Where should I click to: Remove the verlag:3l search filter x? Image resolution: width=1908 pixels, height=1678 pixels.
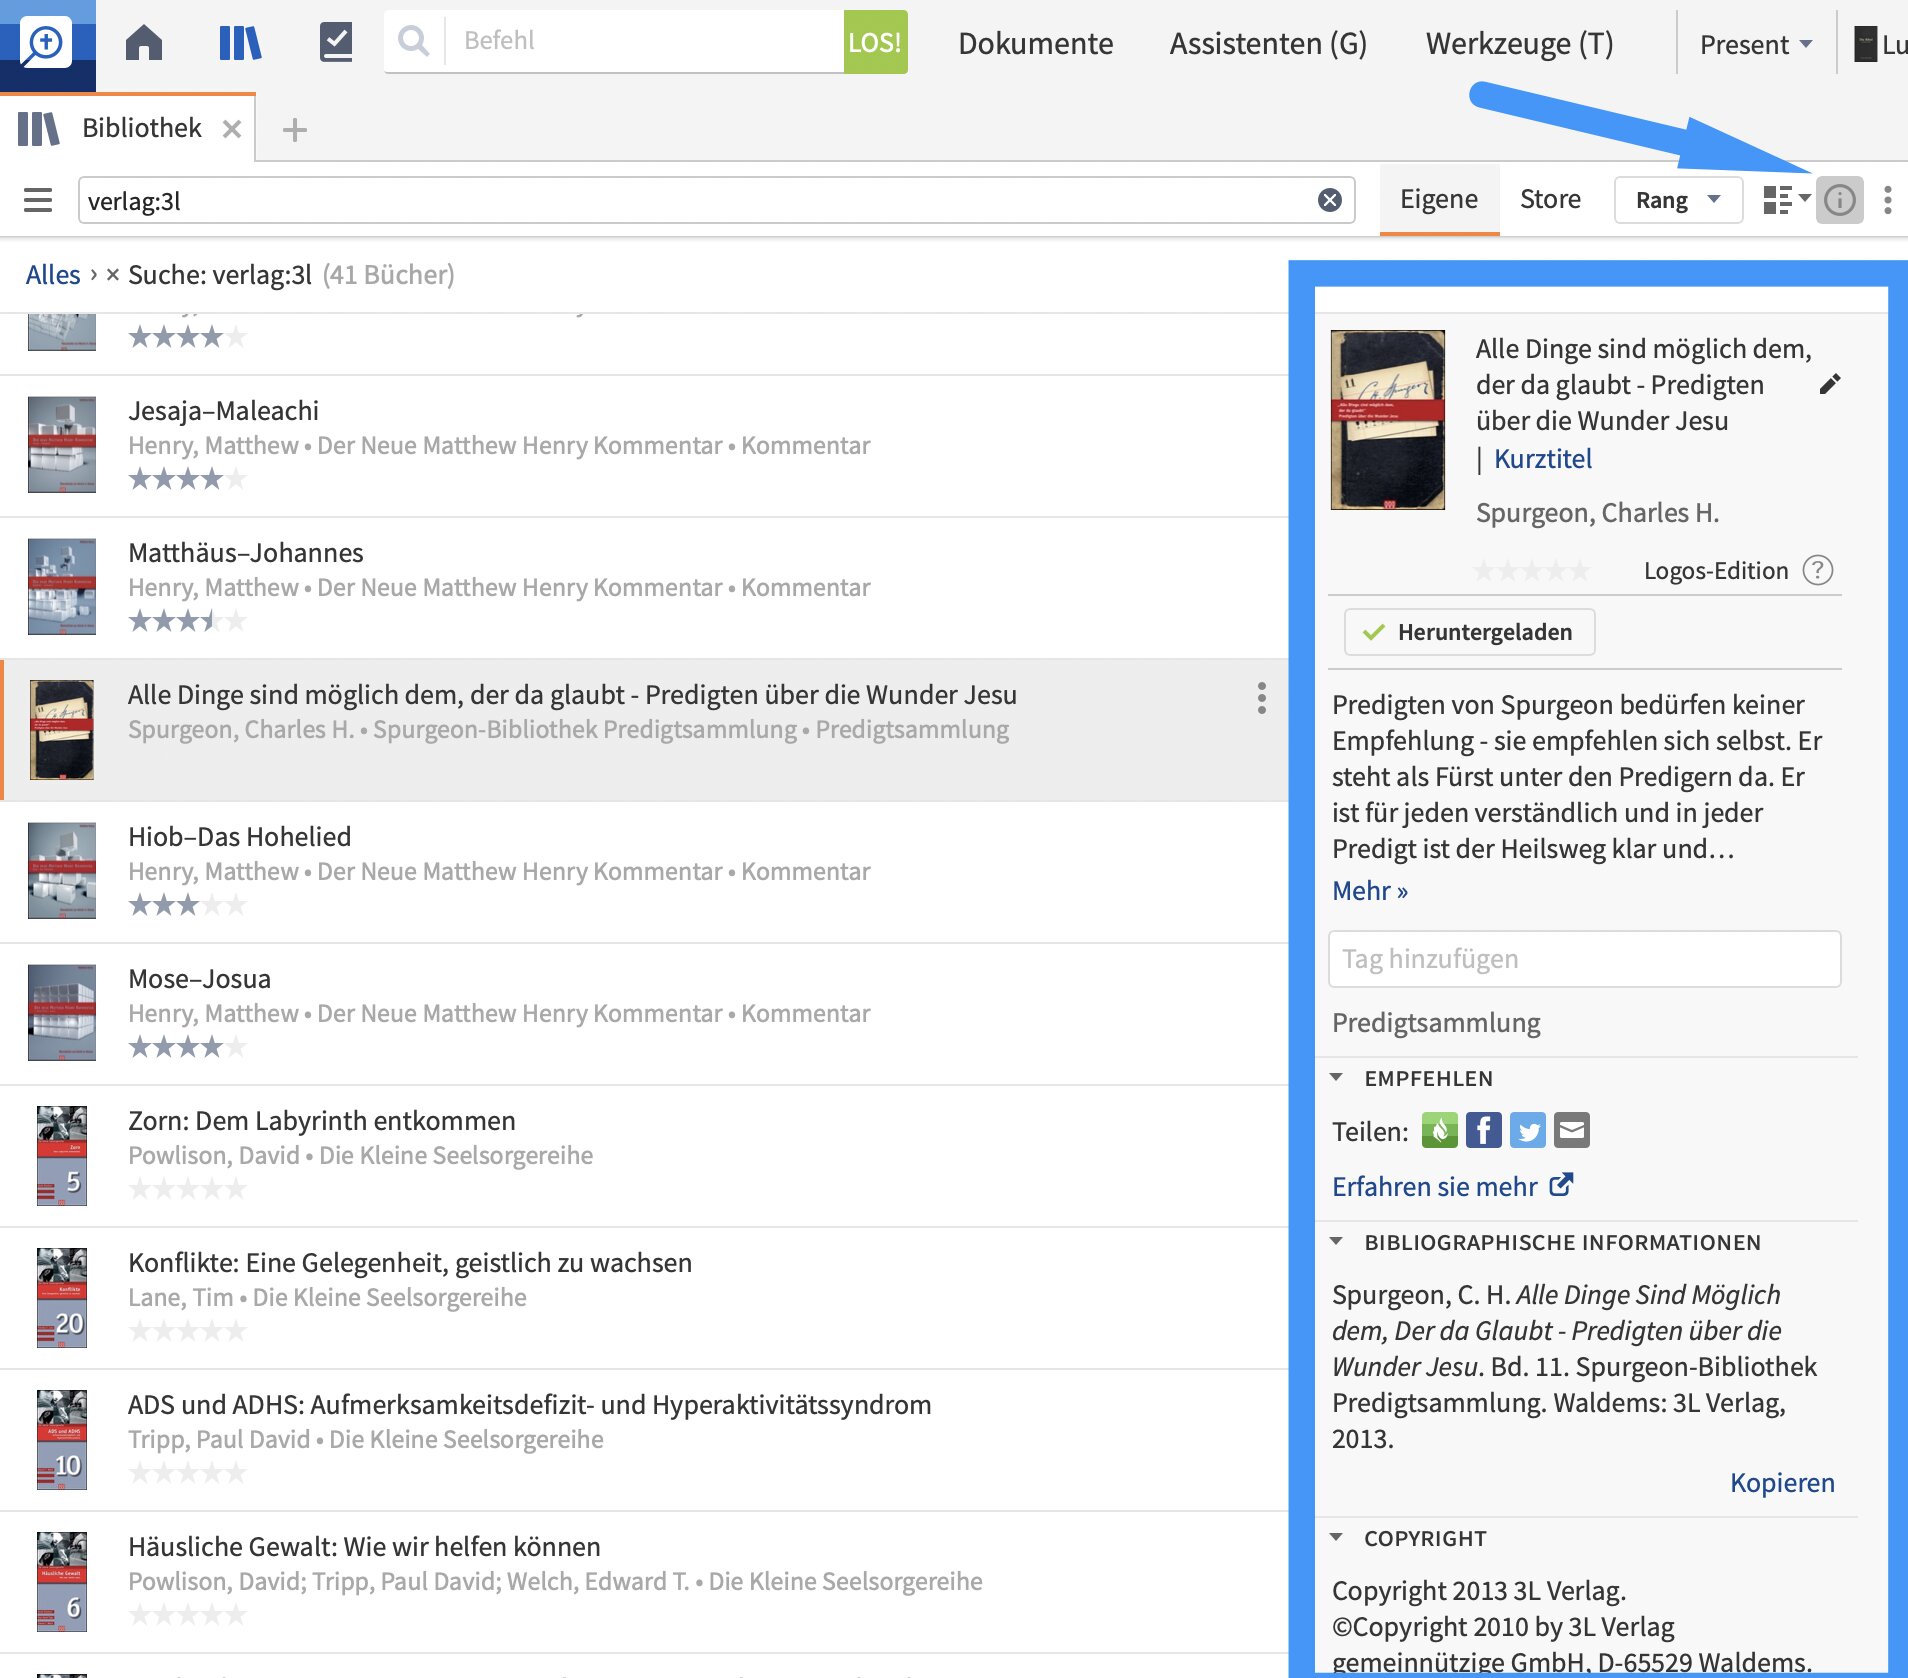113,274
